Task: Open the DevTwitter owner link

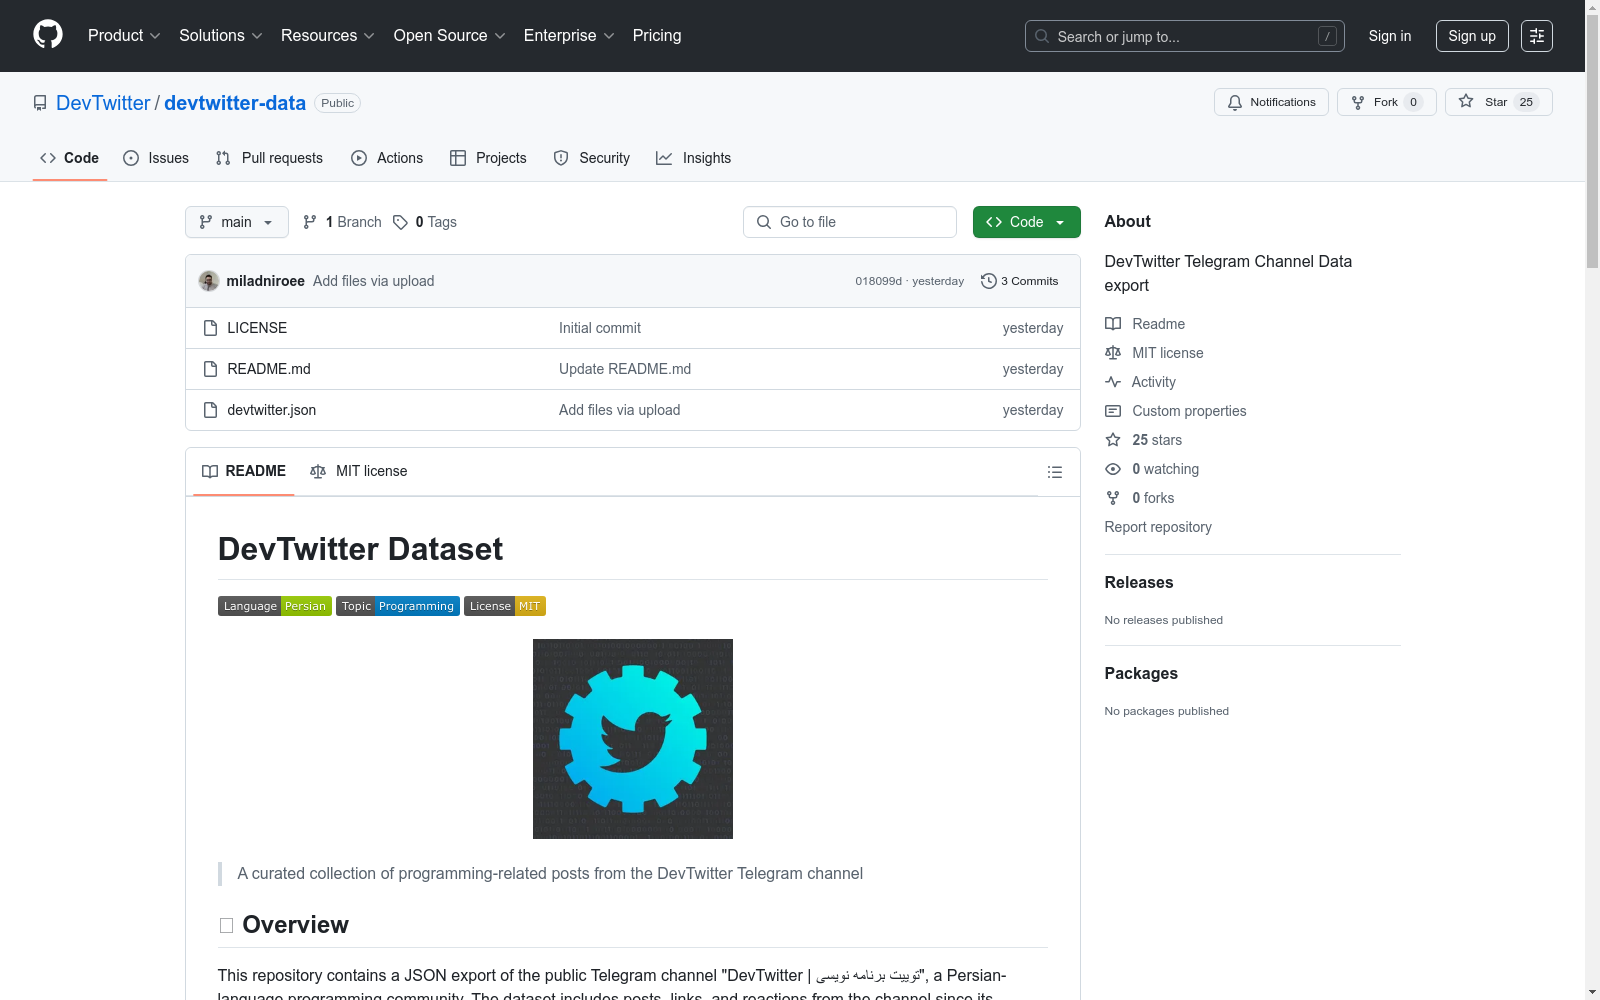Action: pos(103,103)
